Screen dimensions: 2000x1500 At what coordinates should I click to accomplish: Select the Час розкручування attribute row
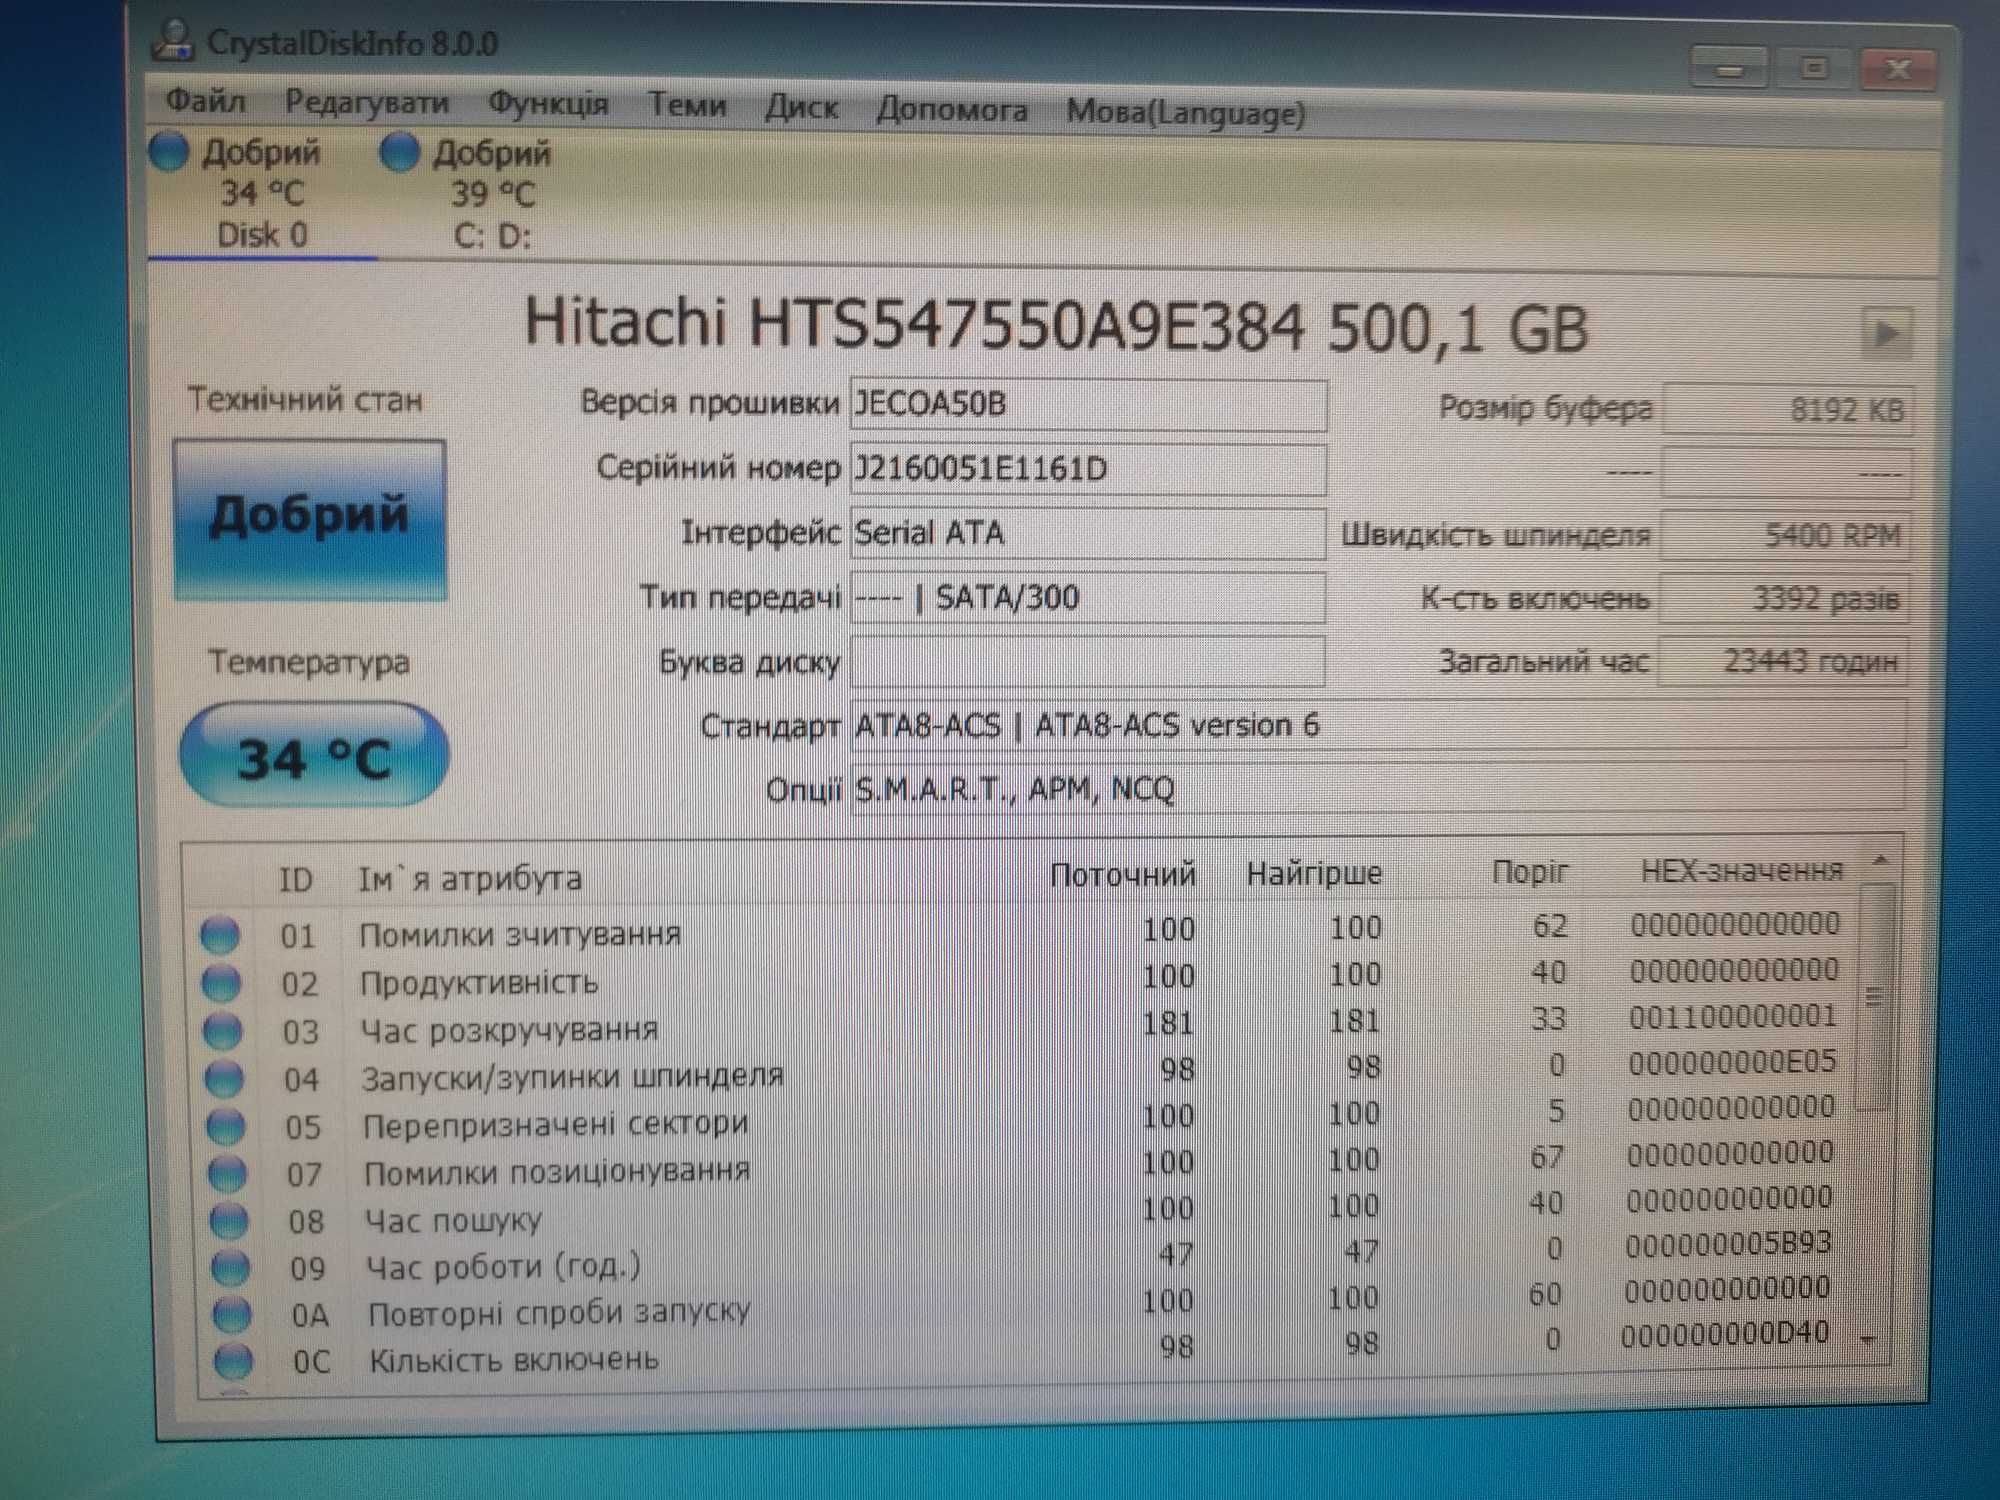(1020, 1024)
